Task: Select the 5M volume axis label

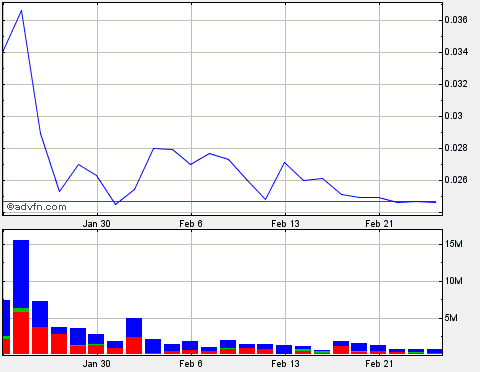Action: [451, 318]
